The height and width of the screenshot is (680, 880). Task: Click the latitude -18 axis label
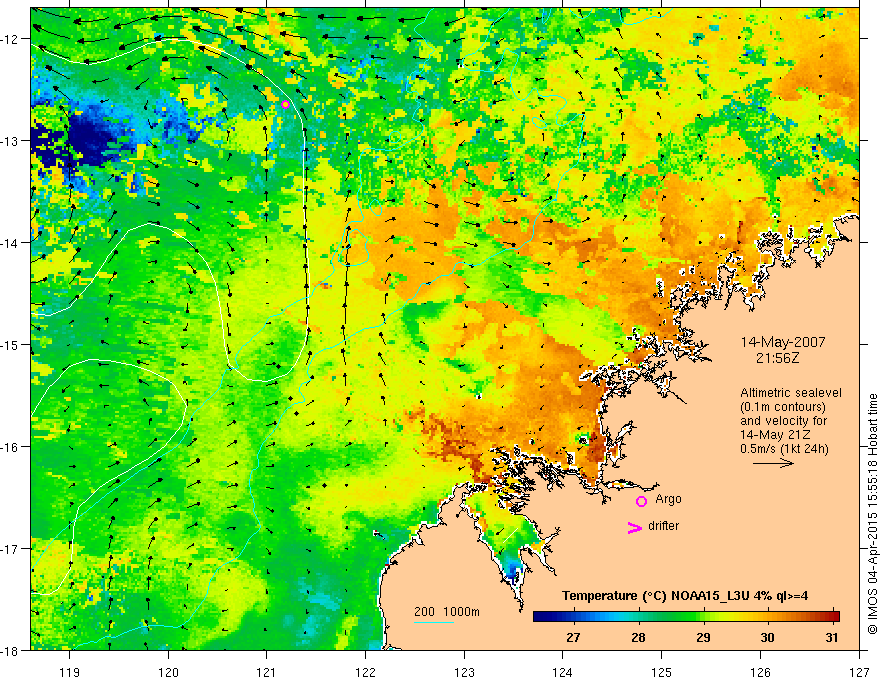click(11, 650)
